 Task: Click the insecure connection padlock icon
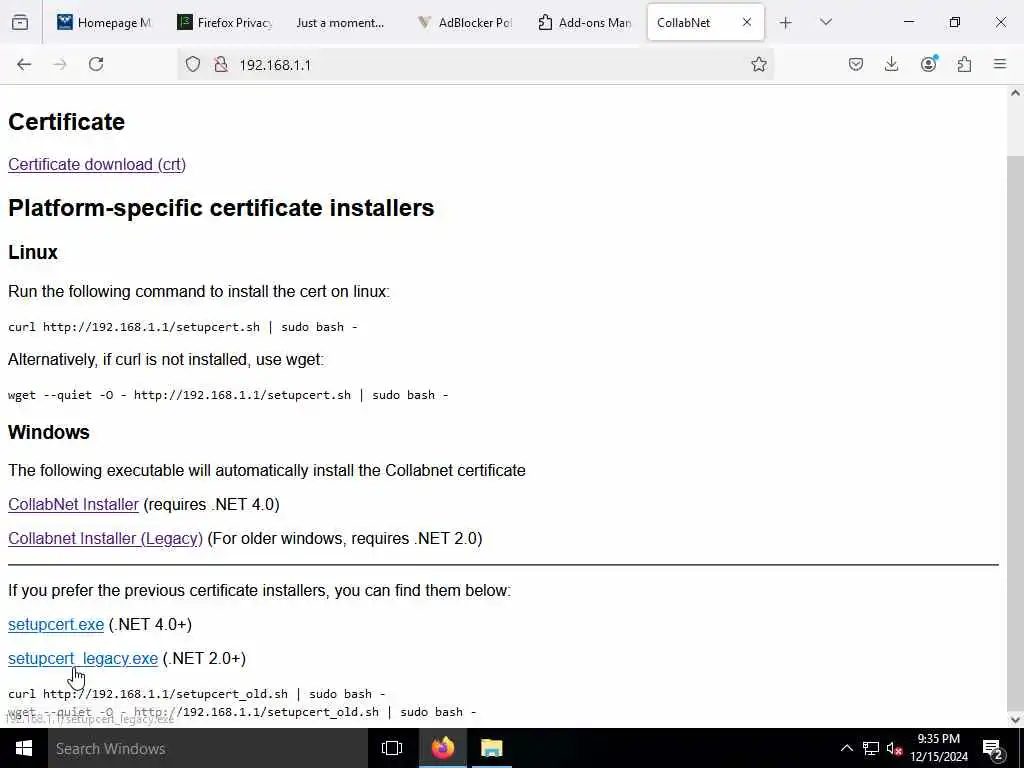pyautogui.click(x=221, y=64)
